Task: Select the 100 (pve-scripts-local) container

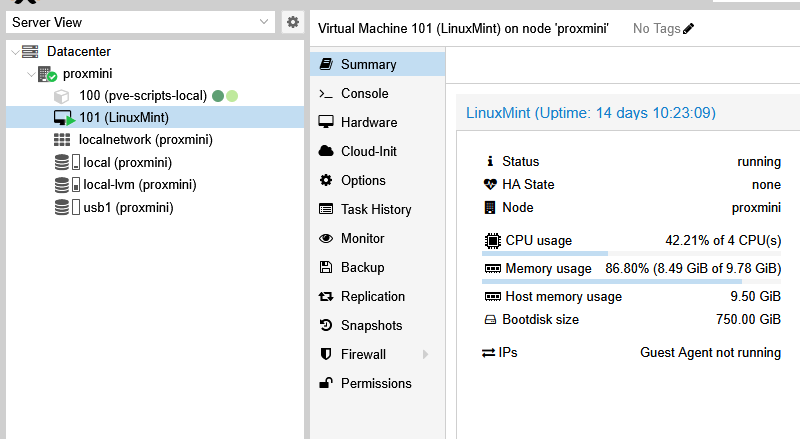Action: [142, 96]
